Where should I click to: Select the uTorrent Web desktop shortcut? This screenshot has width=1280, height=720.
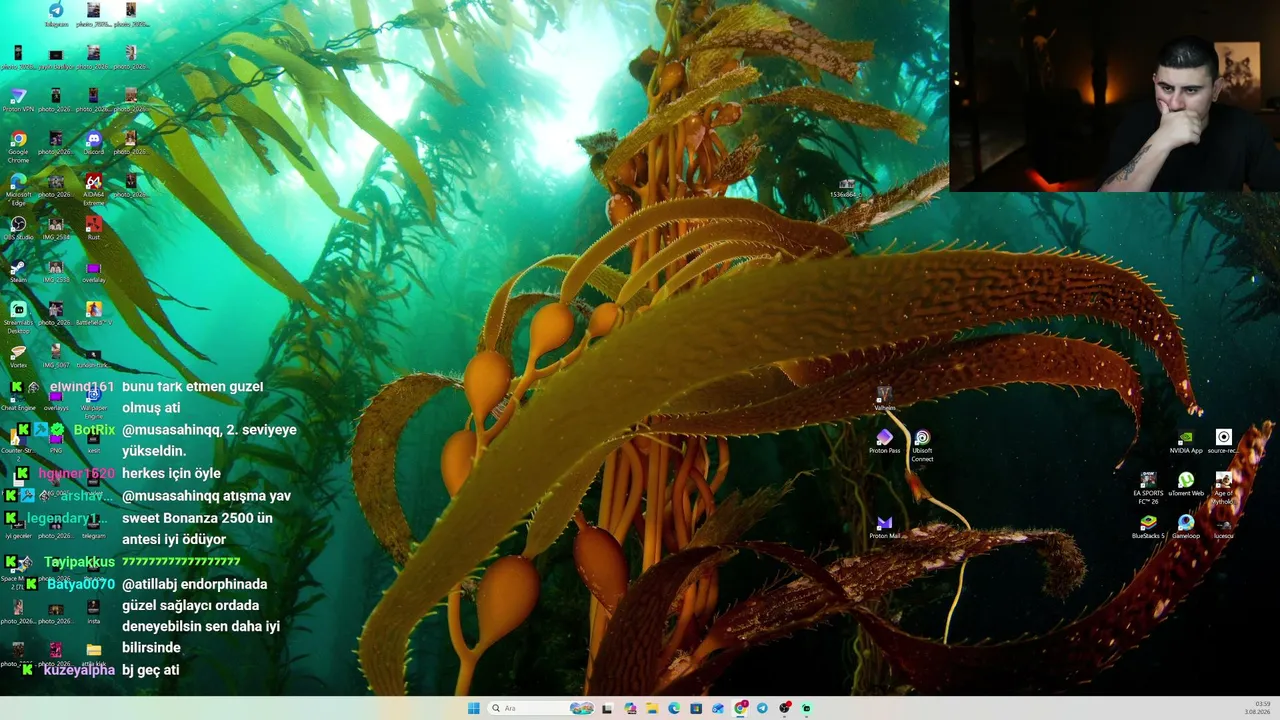click(x=1186, y=484)
